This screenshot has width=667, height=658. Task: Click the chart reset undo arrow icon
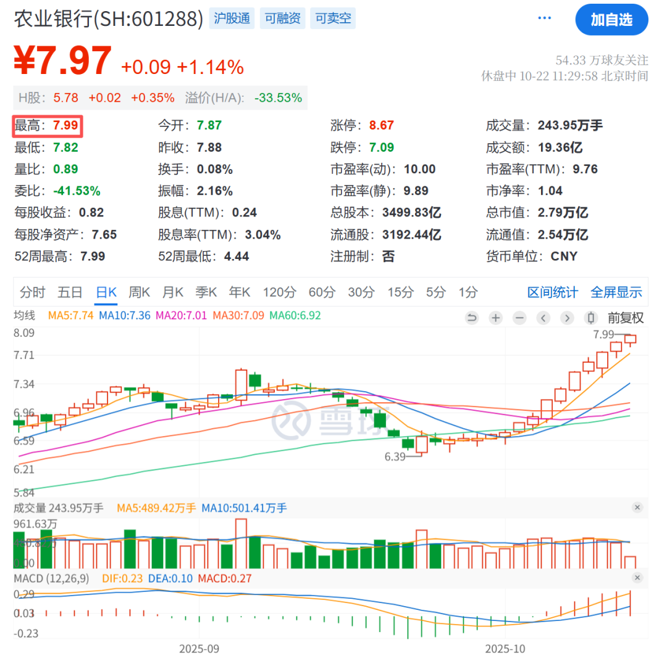[x=472, y=317]
